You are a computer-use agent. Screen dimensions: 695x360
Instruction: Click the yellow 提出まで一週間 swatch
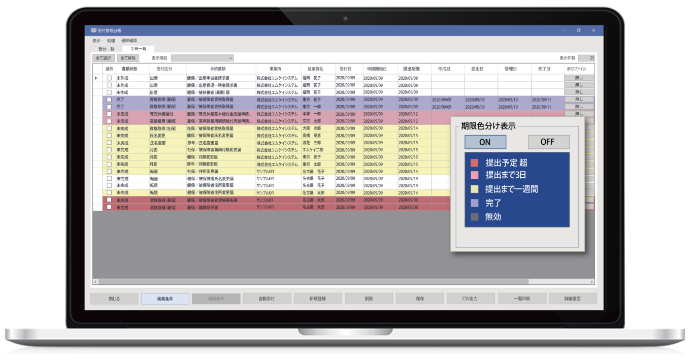[x=474, y=189]
